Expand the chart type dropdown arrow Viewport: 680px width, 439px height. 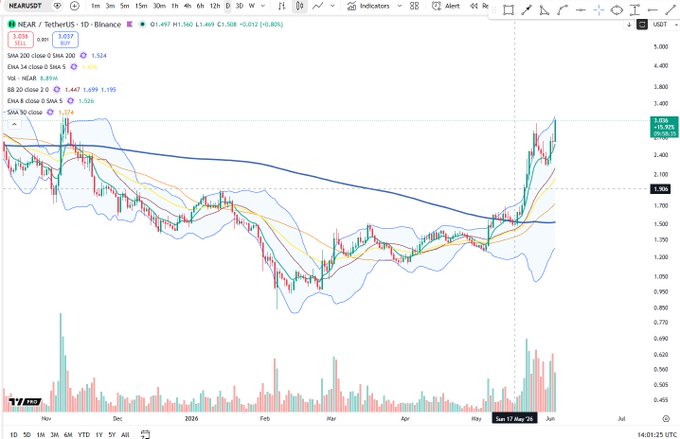tap(333, 6)
